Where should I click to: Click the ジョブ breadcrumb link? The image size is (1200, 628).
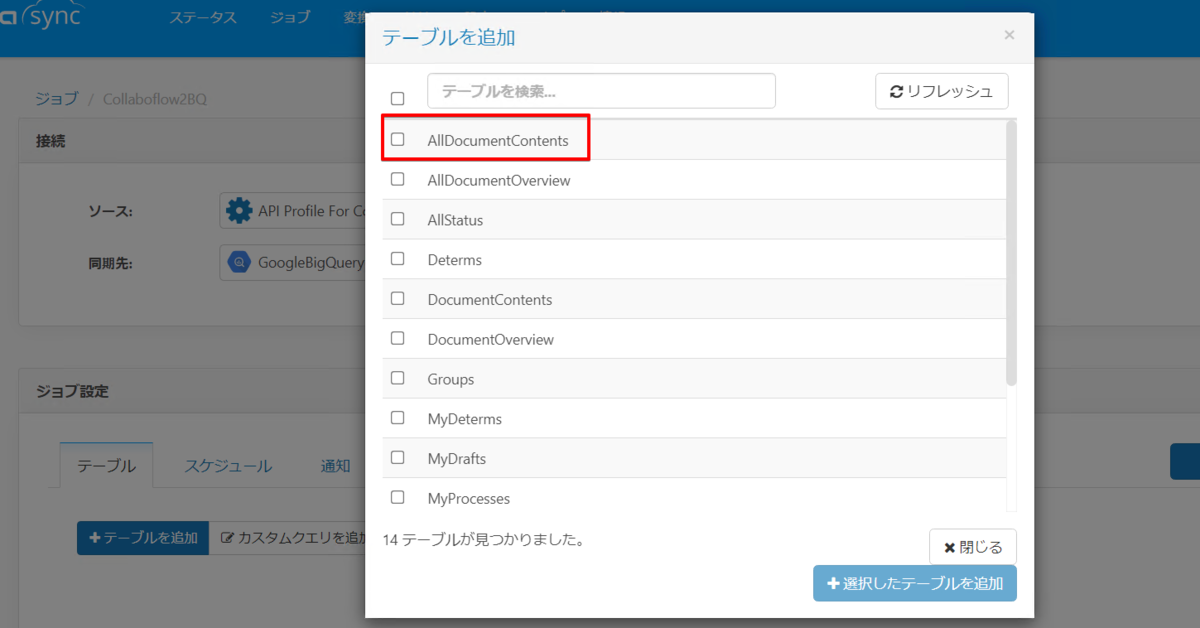(x=56, y=99)
